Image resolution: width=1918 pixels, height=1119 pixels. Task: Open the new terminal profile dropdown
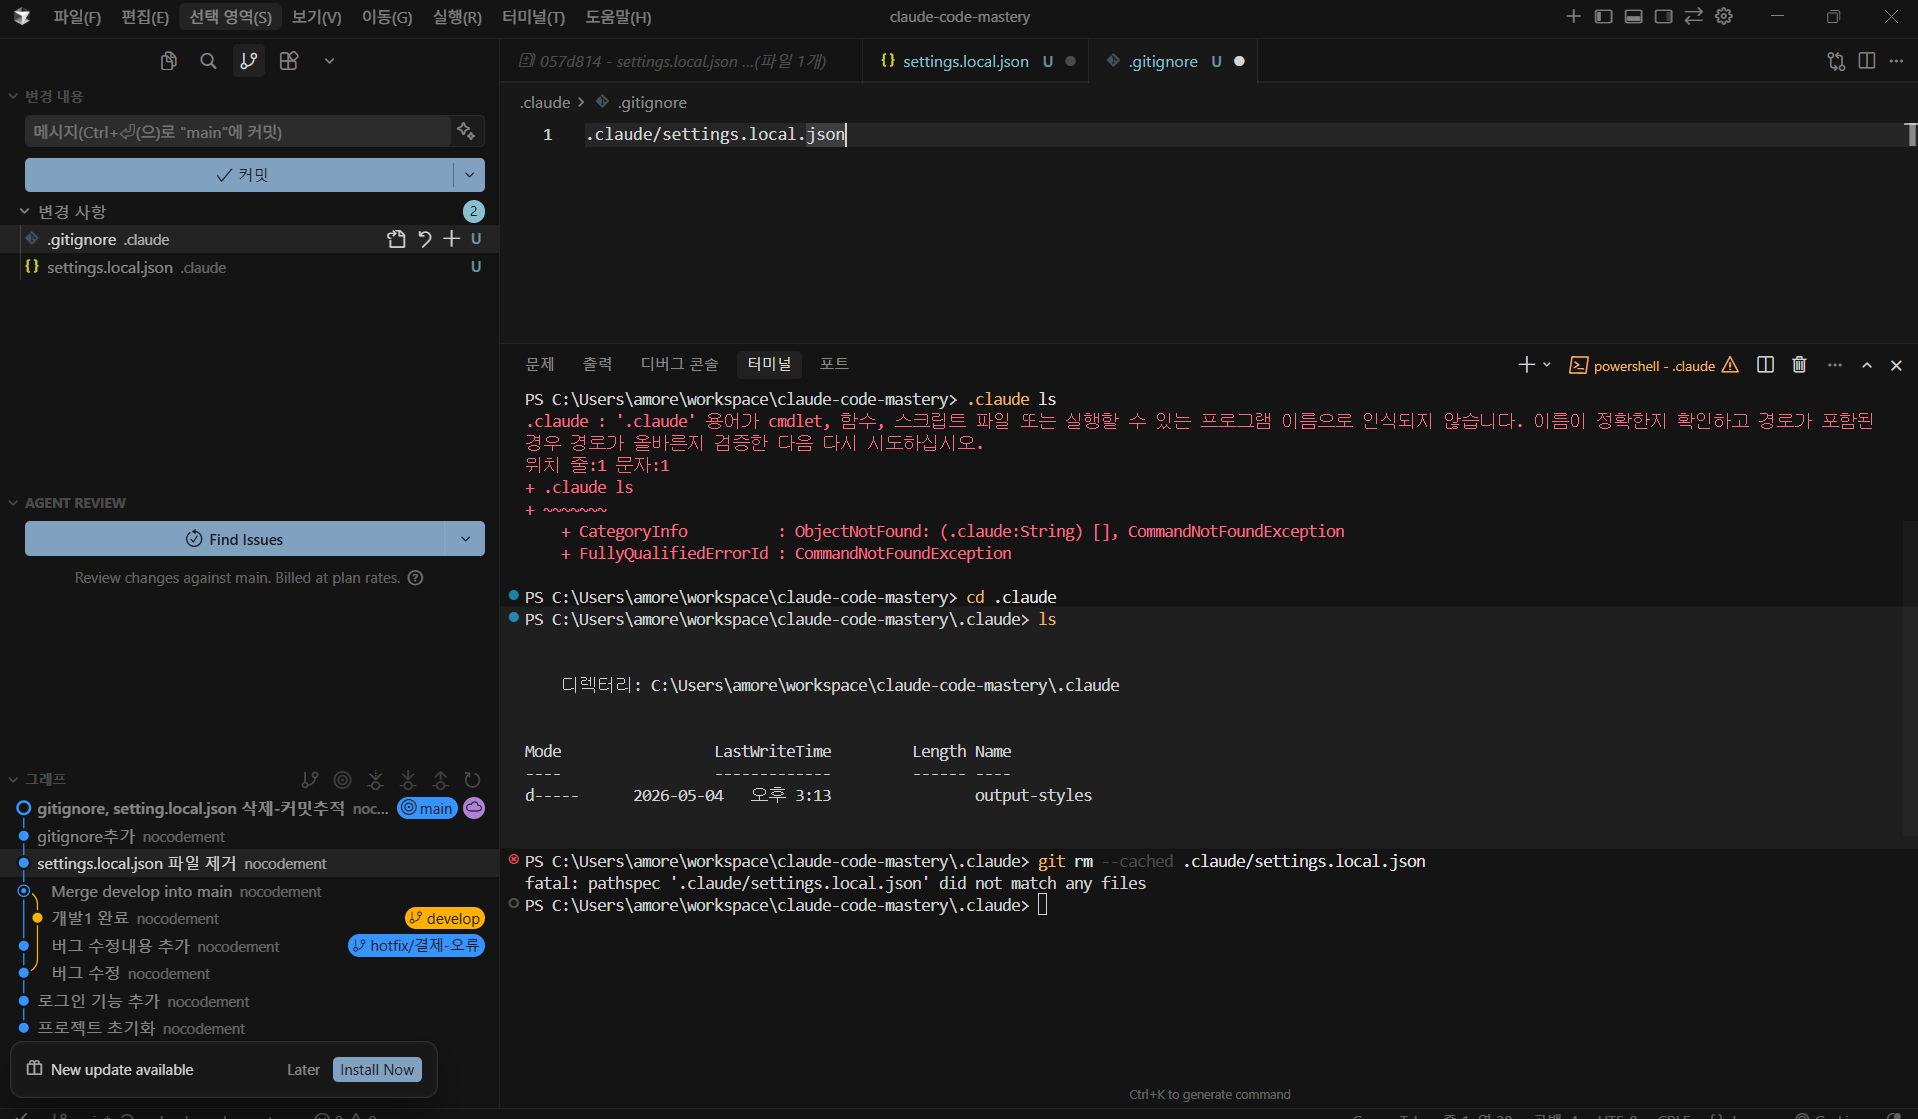(x=1547, y=365)
